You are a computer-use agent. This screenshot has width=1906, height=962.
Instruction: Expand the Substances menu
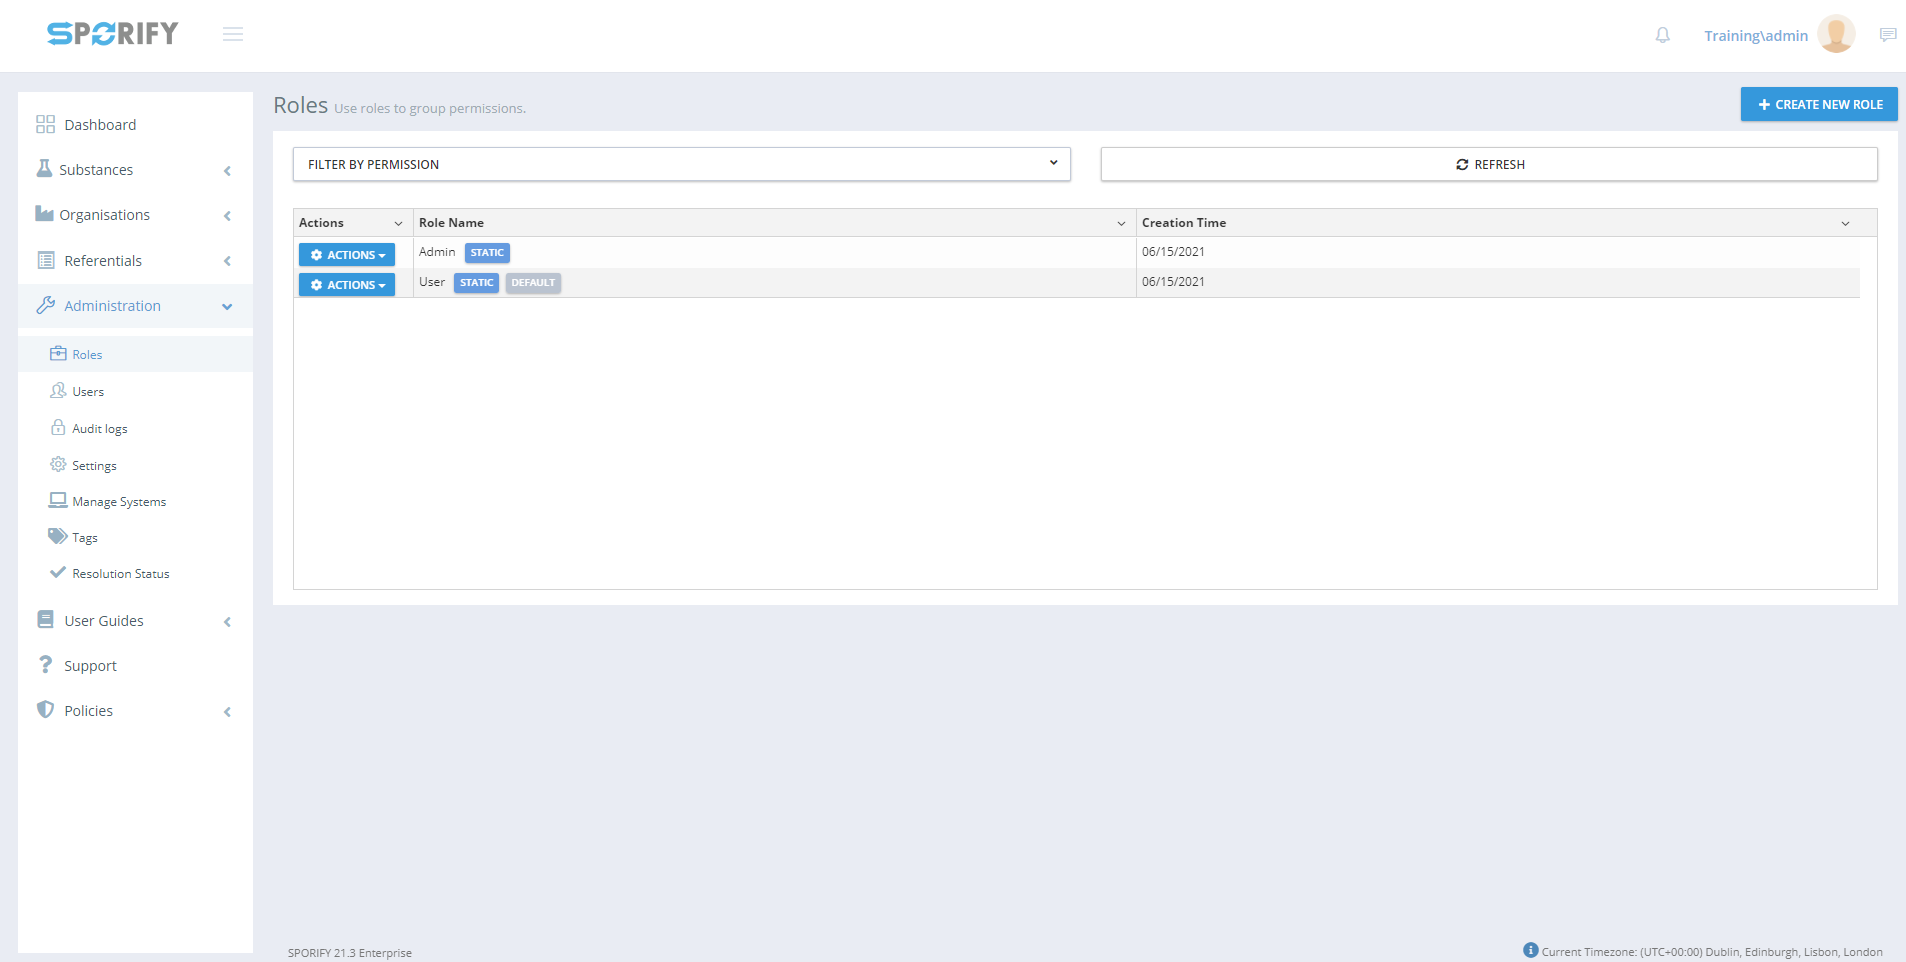click(135, 170)
